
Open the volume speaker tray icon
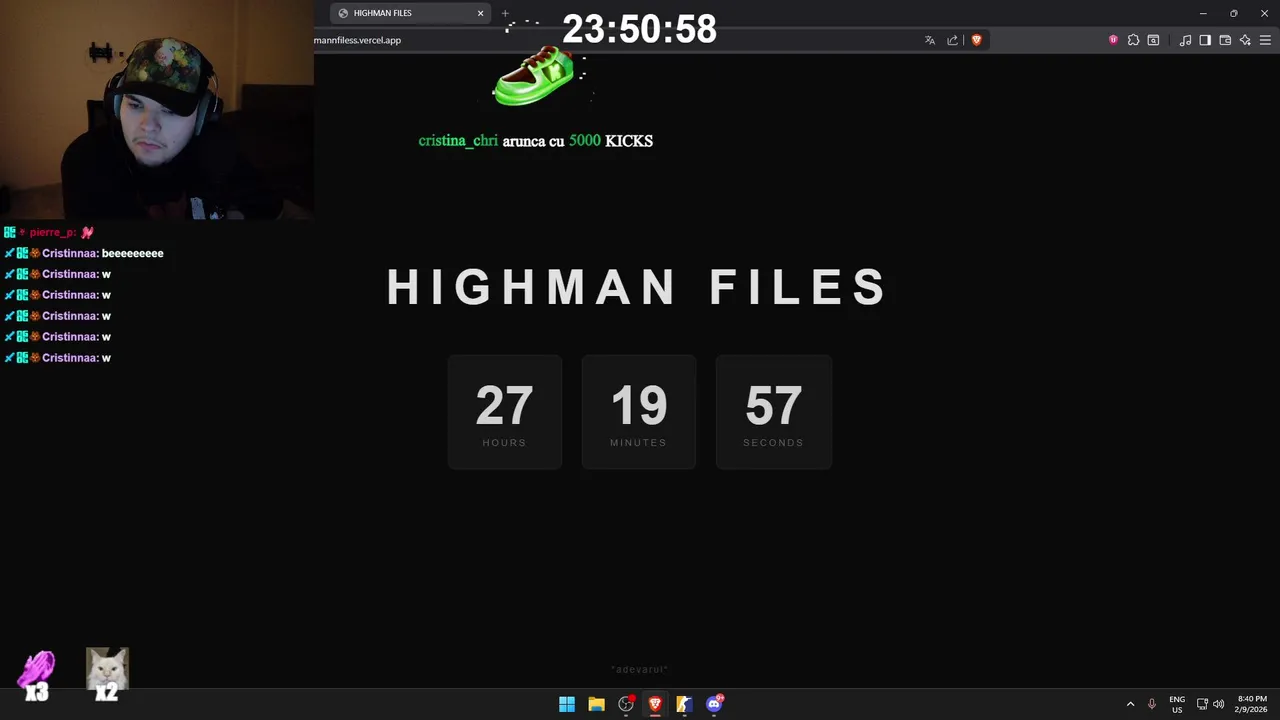tap(1219, 704)
